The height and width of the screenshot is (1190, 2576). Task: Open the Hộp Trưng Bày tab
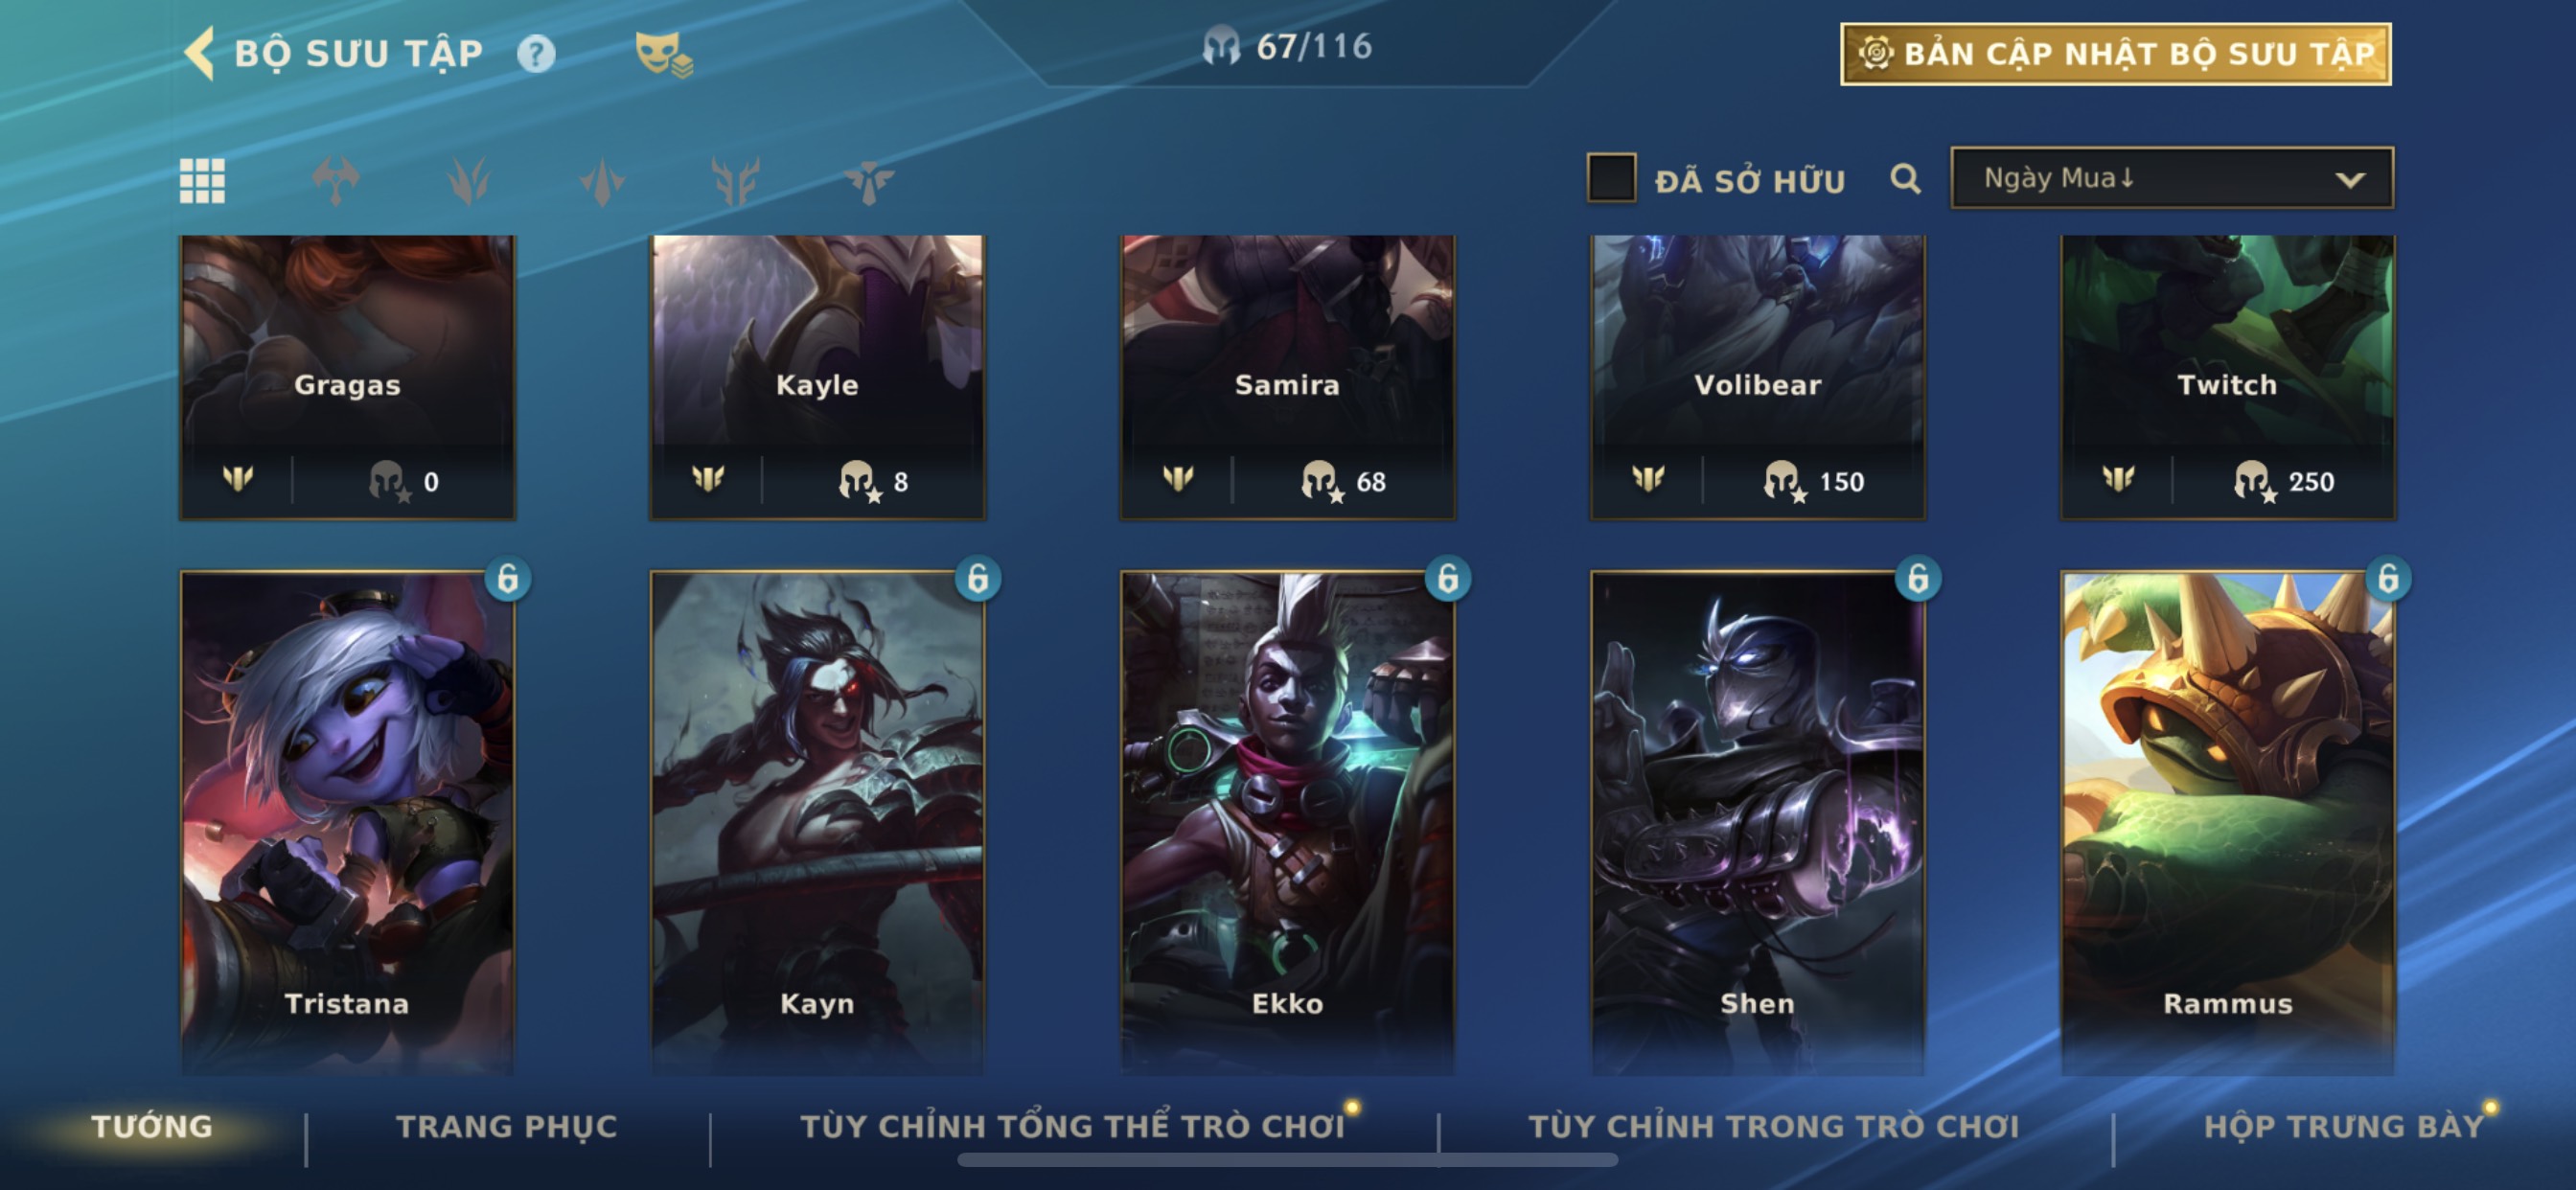(x=2344, y=1126)
